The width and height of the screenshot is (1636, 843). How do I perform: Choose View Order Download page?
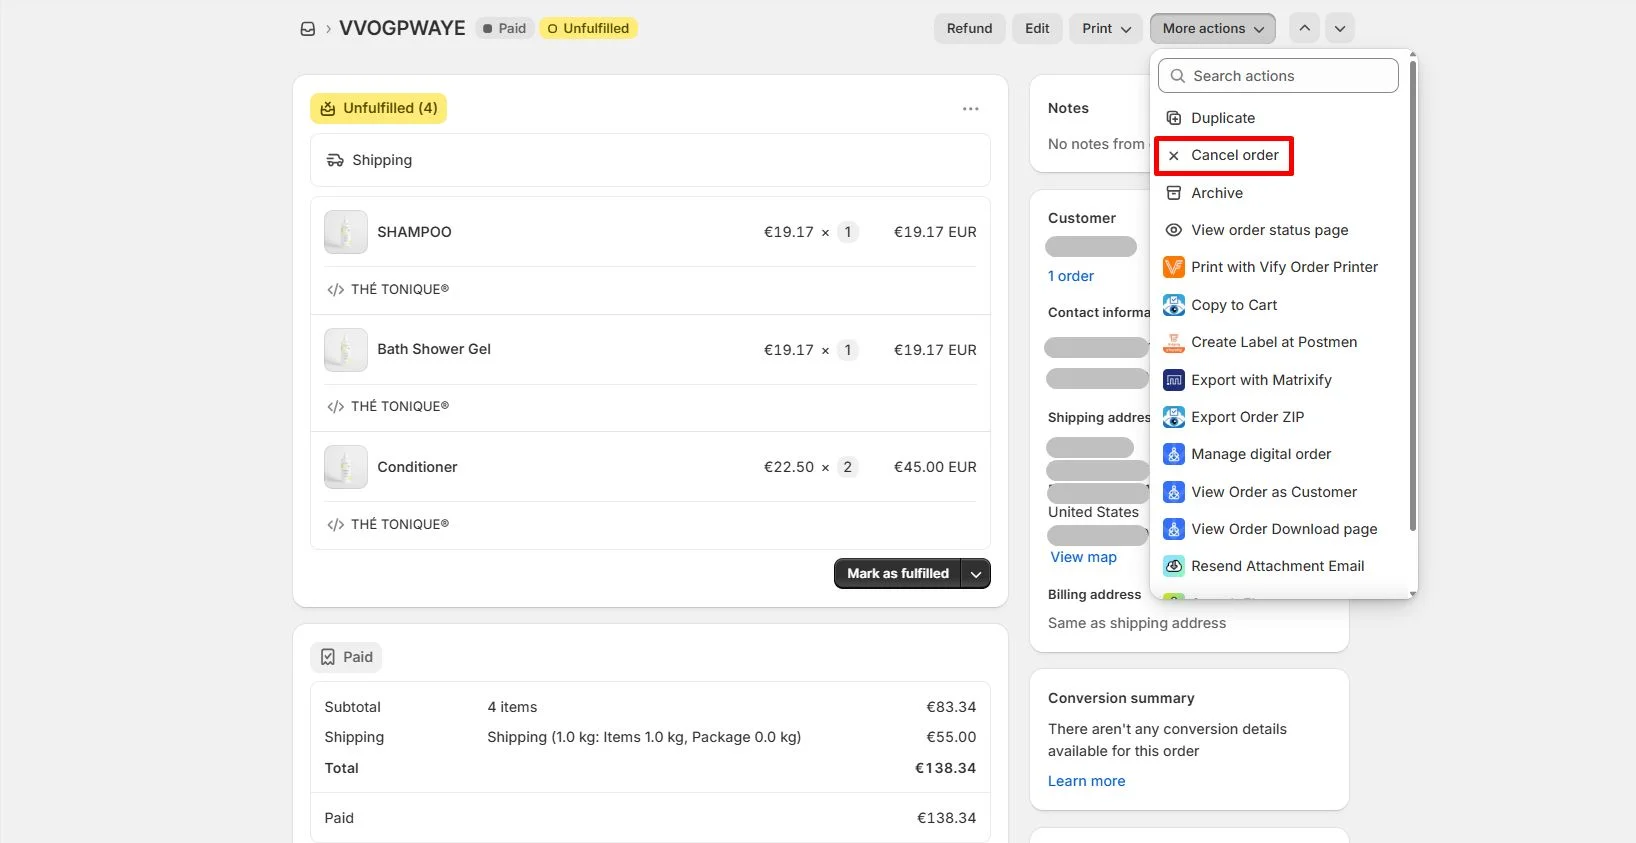pyautogui.click(x=1278, y=529)
